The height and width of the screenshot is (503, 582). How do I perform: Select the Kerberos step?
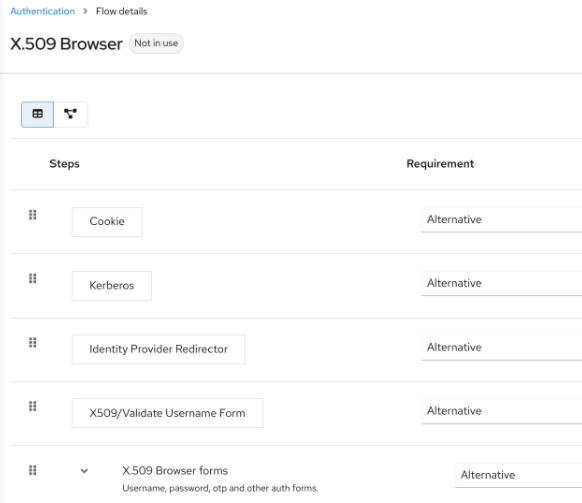coord(111,285)
